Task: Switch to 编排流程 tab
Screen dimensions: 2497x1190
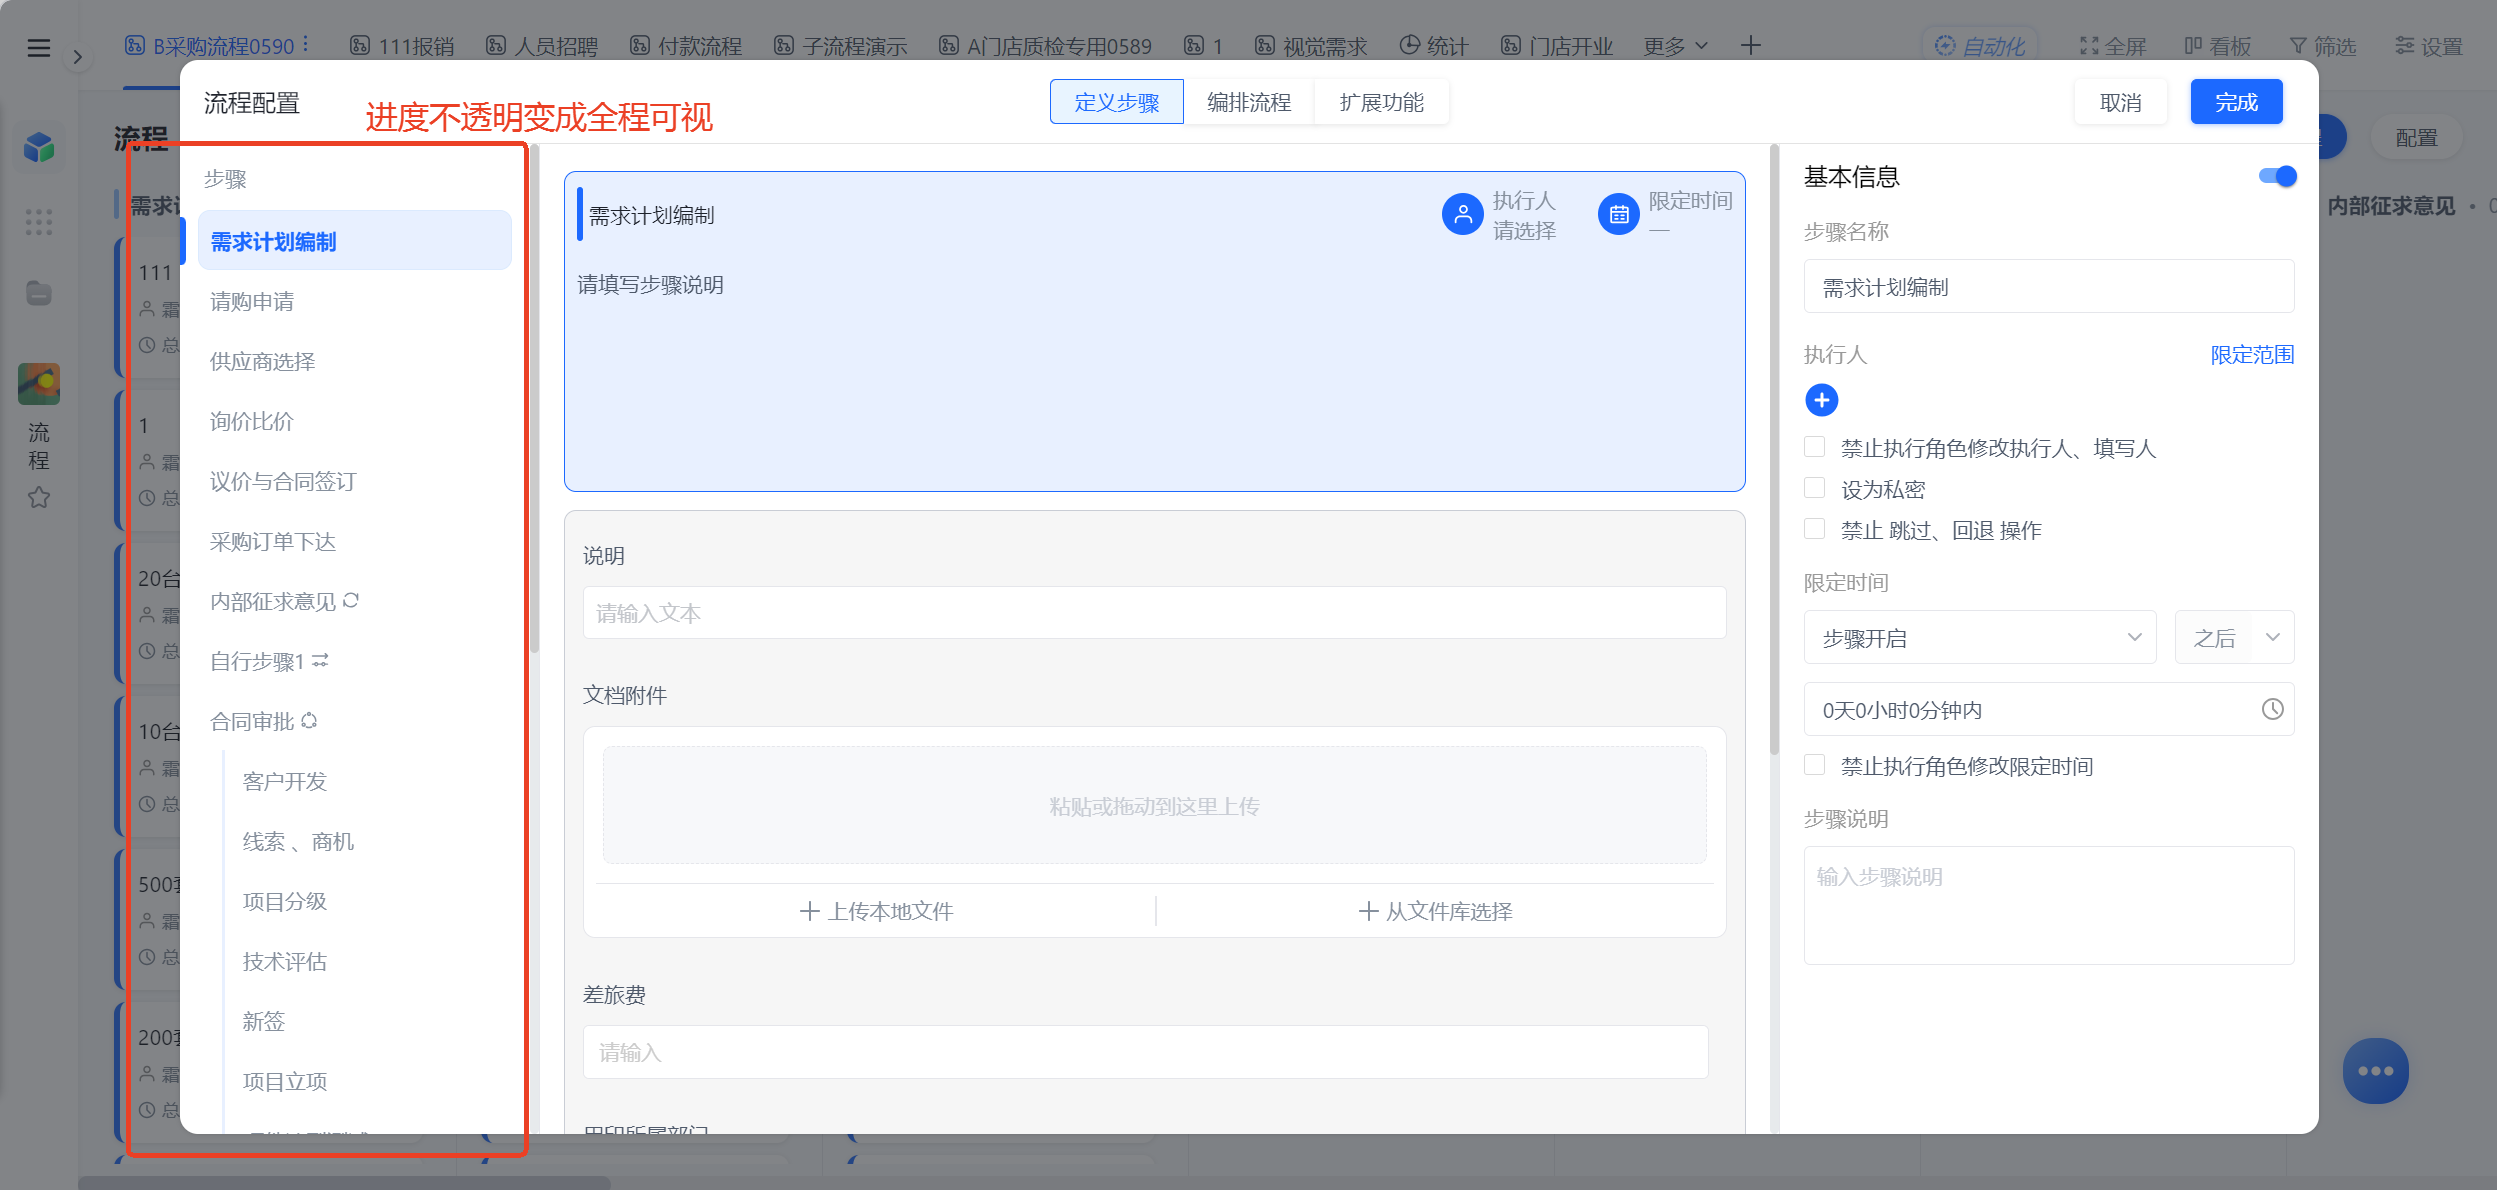Action: (x=1248, y=102)
